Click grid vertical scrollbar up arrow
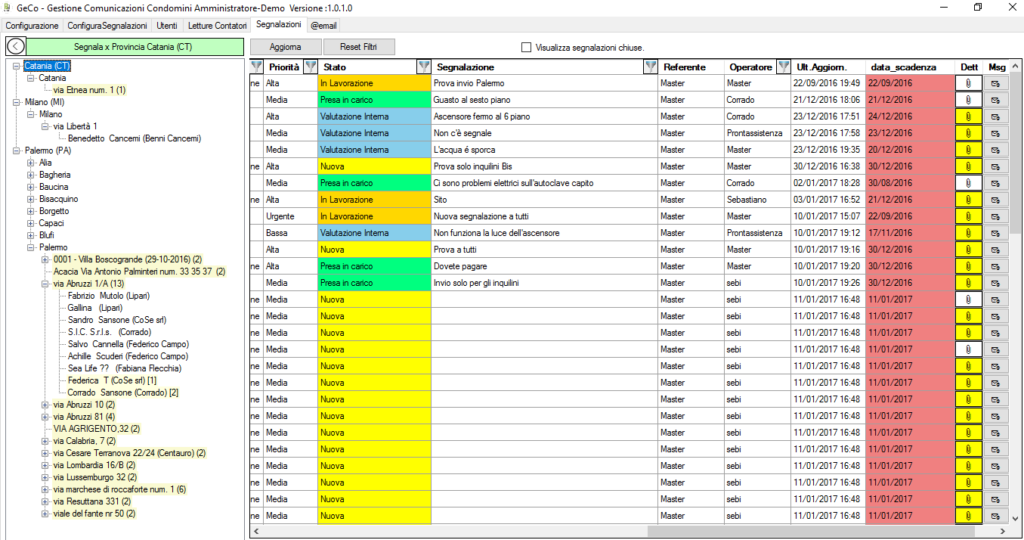 (1015, 66)
